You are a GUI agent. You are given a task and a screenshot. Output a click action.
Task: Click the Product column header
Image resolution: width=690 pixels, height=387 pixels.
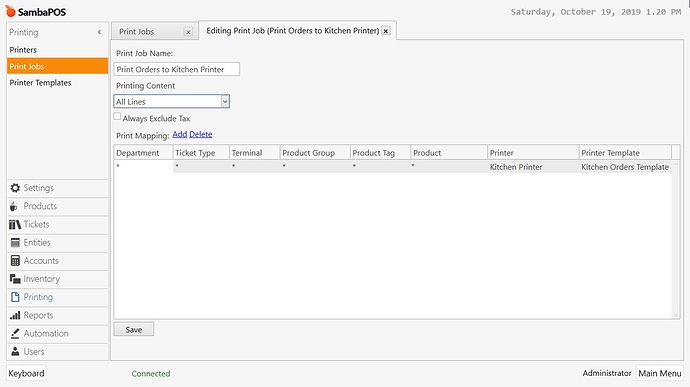point(449,153)
